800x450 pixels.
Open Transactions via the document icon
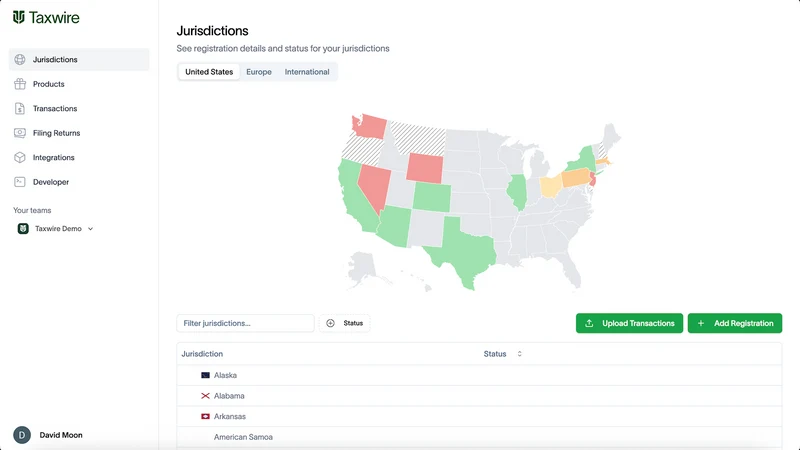pos(20,109)
